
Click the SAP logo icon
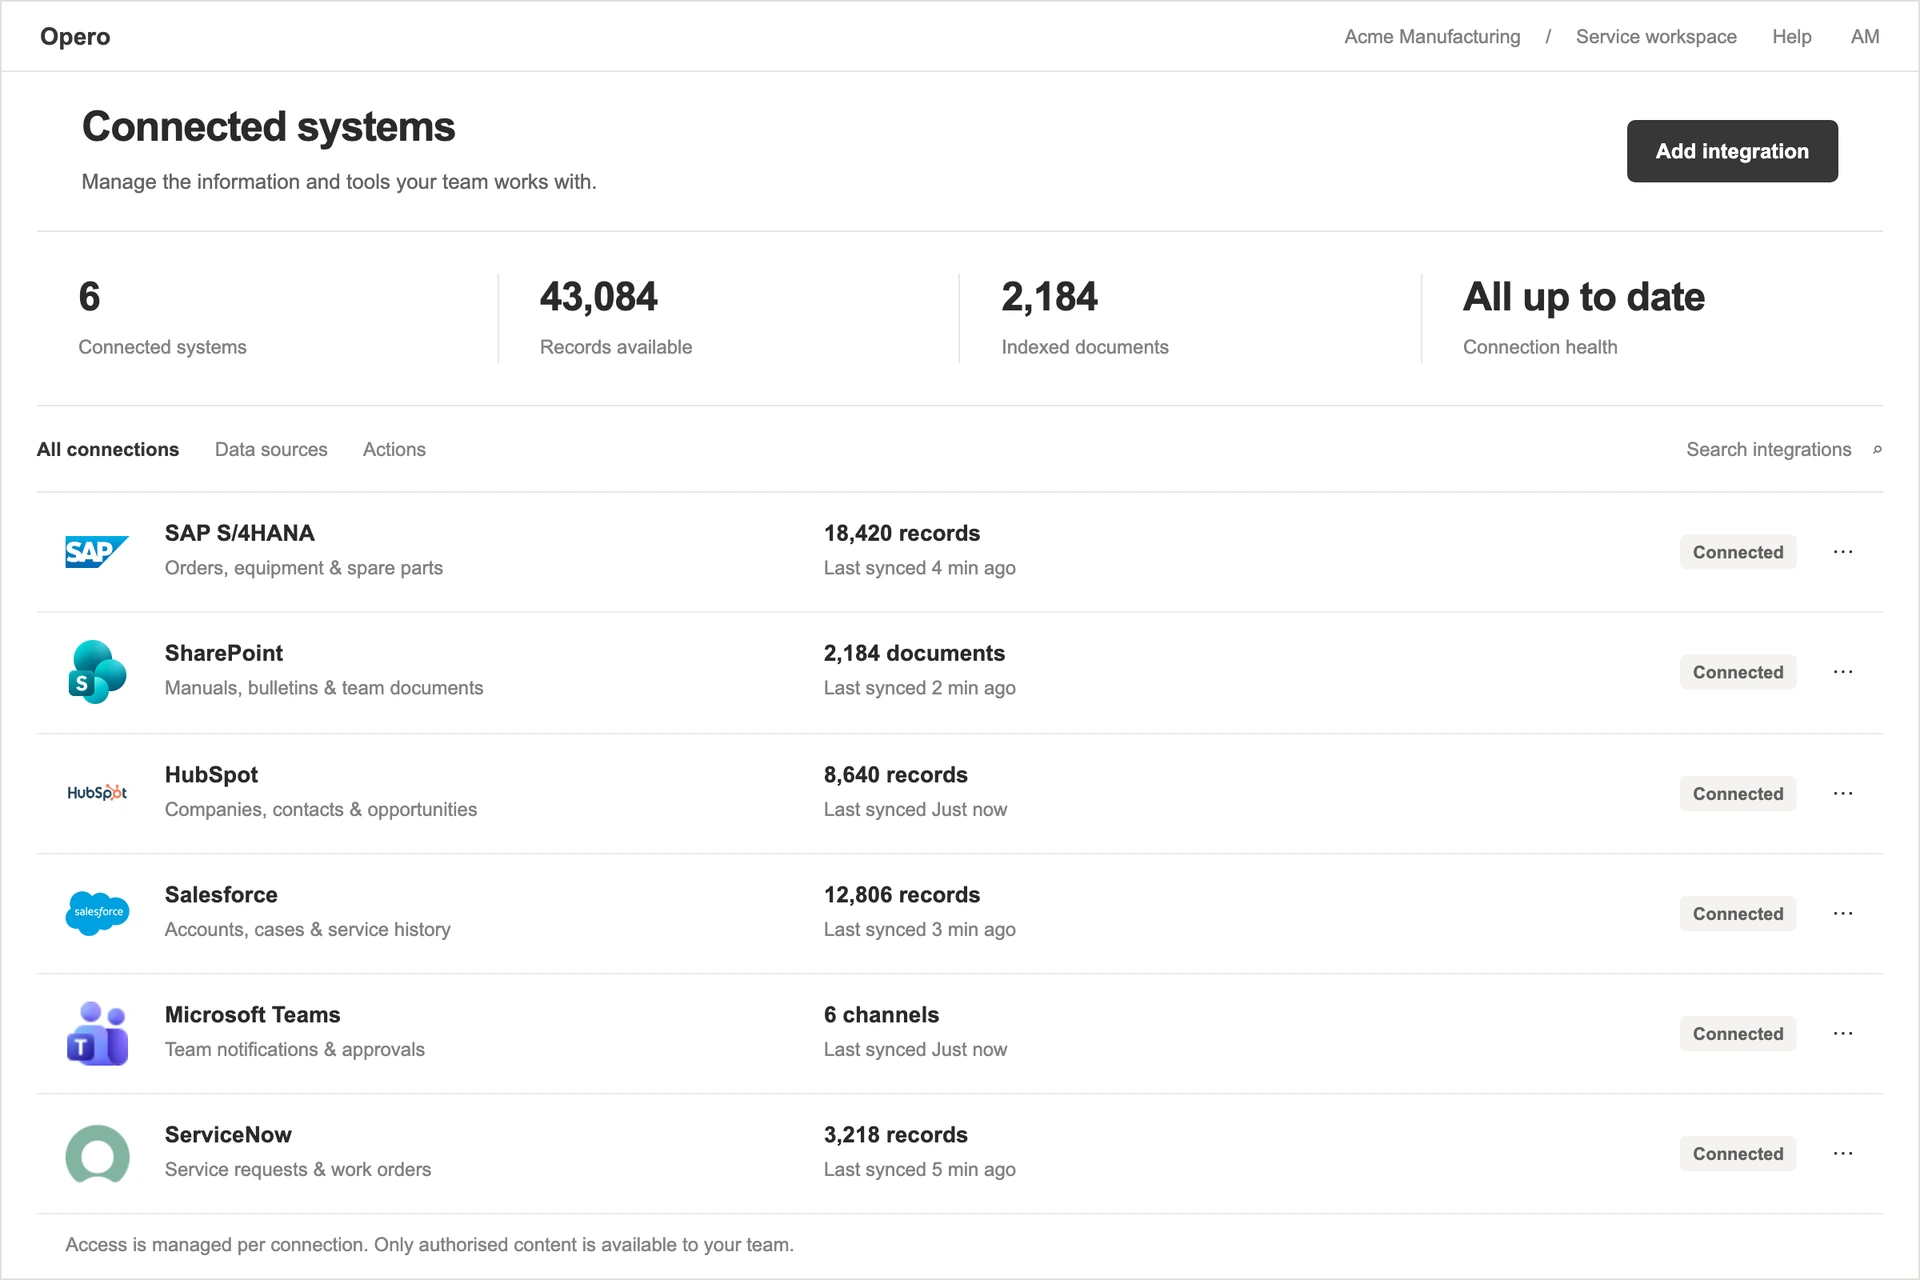(97, 552)
